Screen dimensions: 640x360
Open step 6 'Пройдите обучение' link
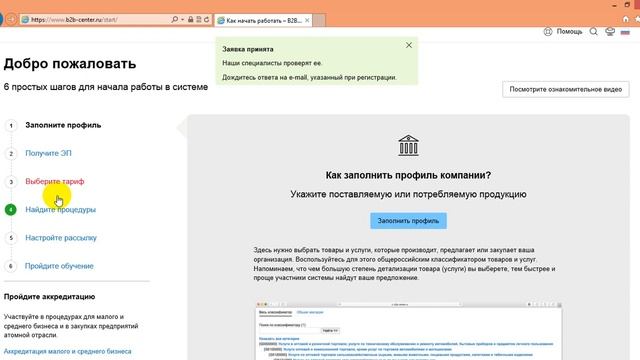coord(59,266)
